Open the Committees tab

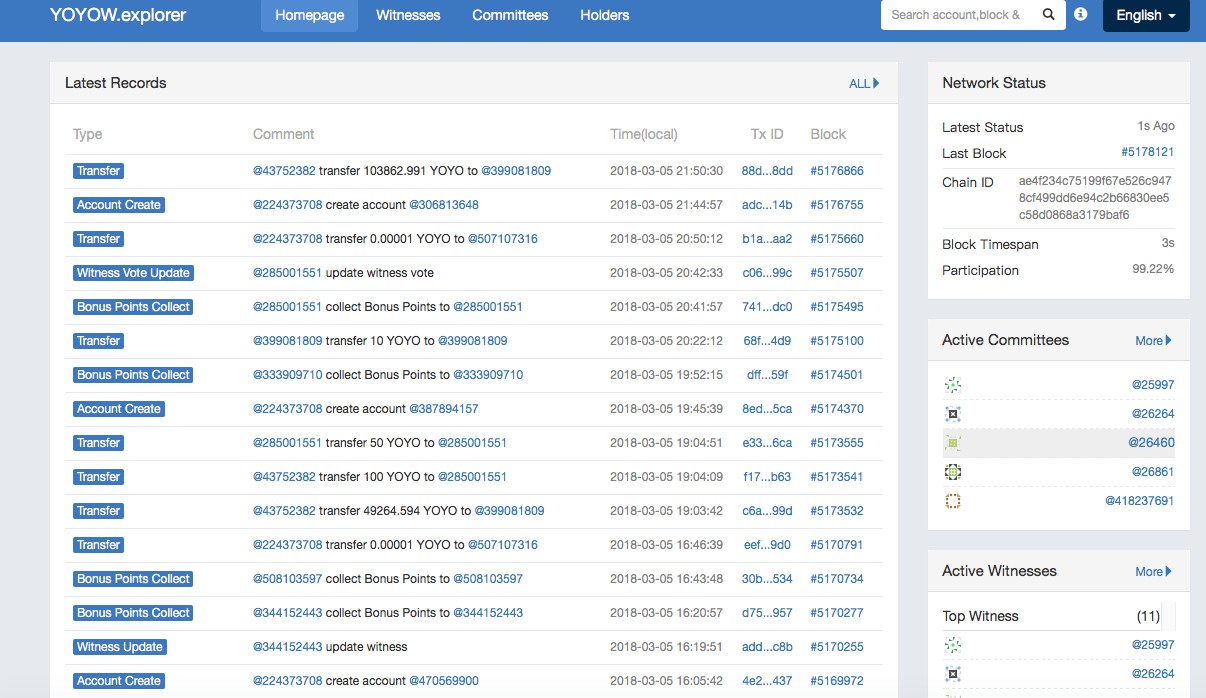coord(510,16)
